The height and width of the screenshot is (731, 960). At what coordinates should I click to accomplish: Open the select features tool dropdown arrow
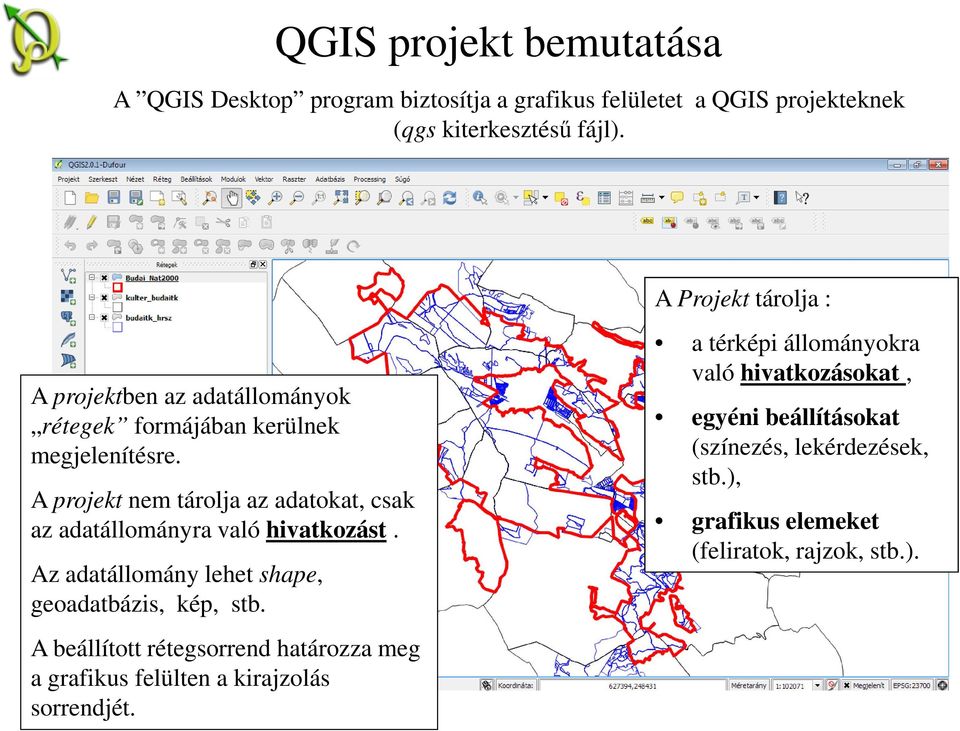[545, 198]
